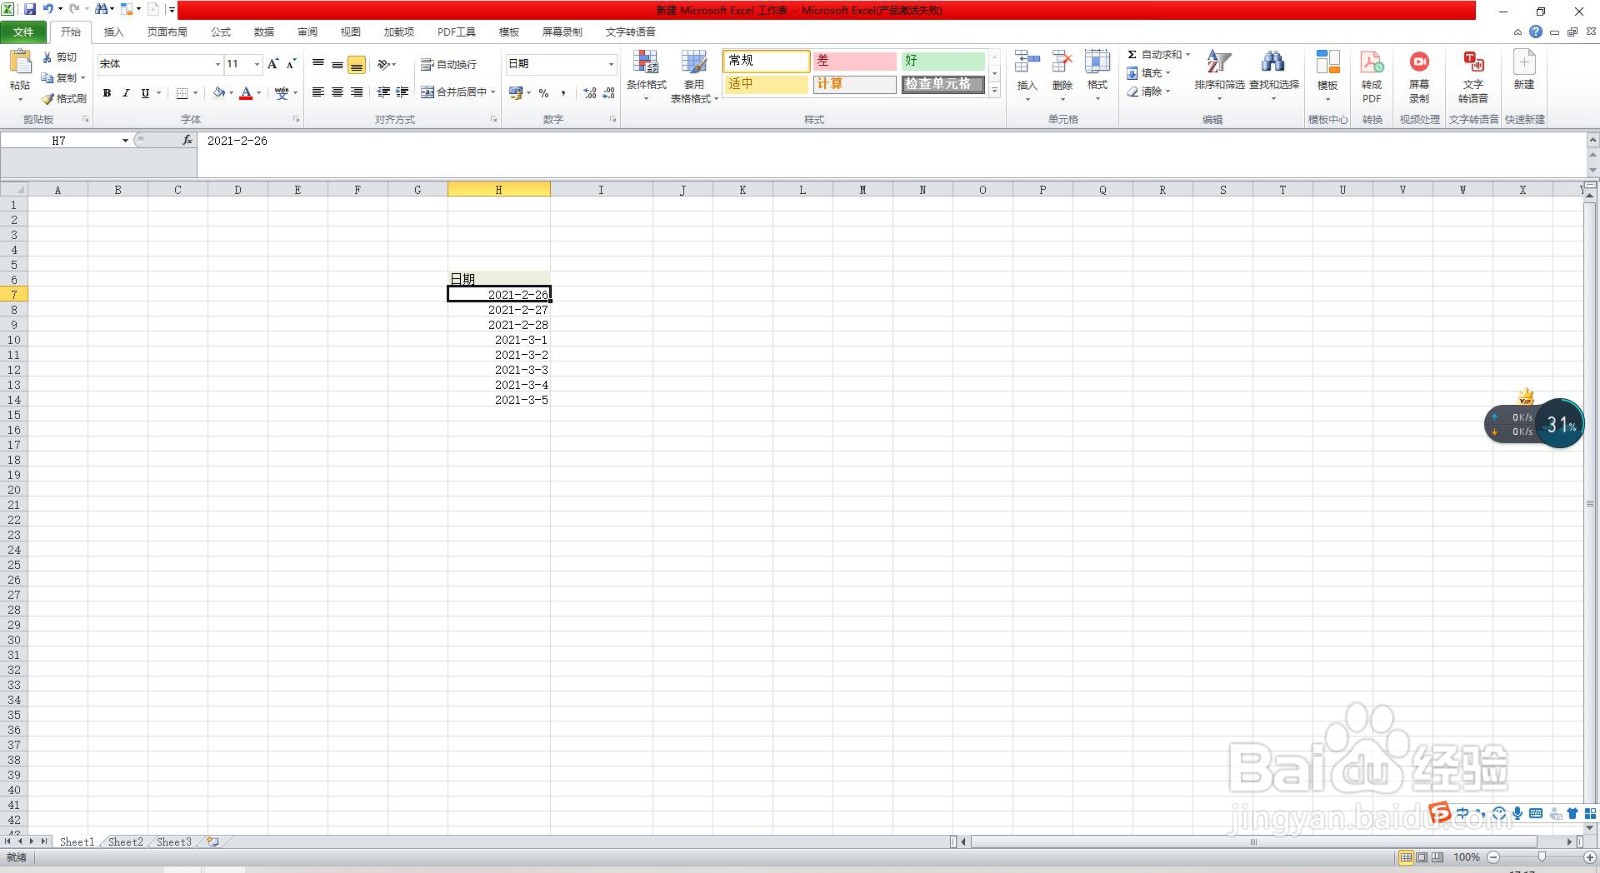Apply percent style format

coord(544,93)
